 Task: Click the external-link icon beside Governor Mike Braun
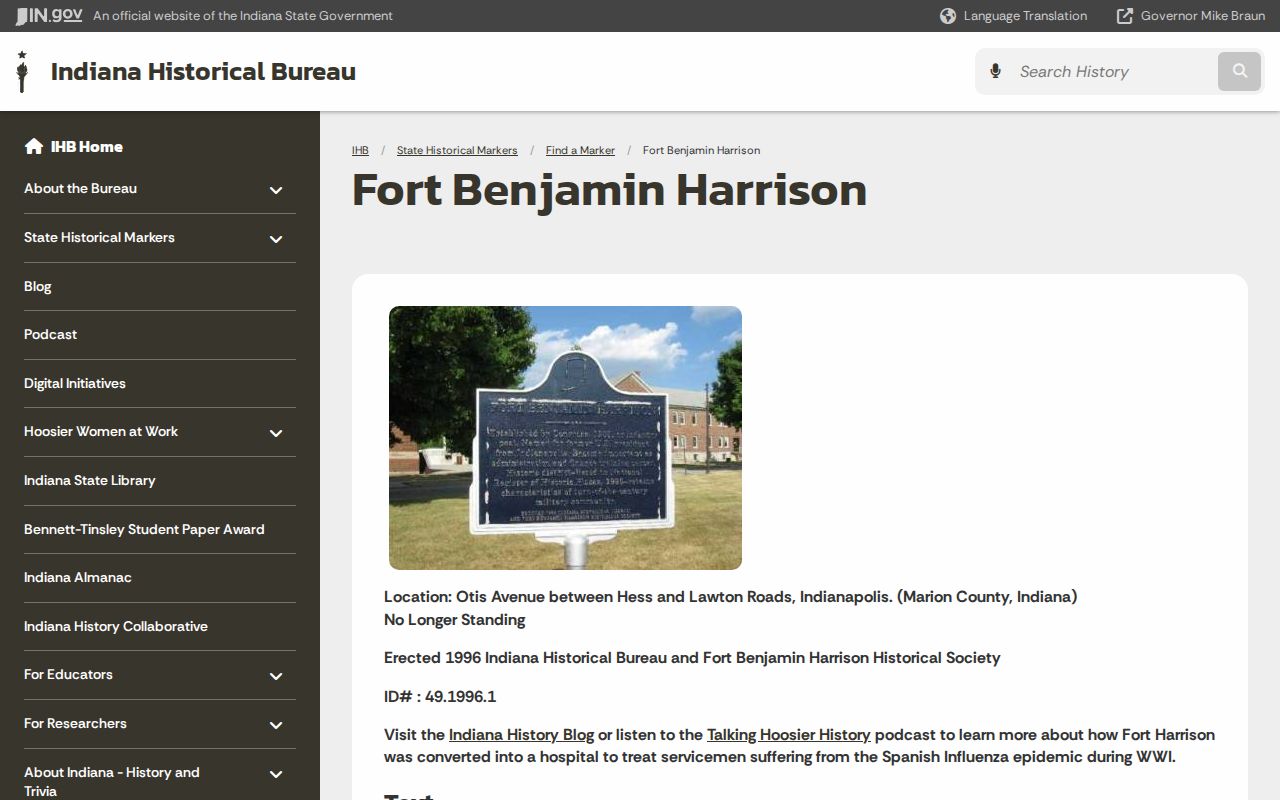[x=1125, y=16]
